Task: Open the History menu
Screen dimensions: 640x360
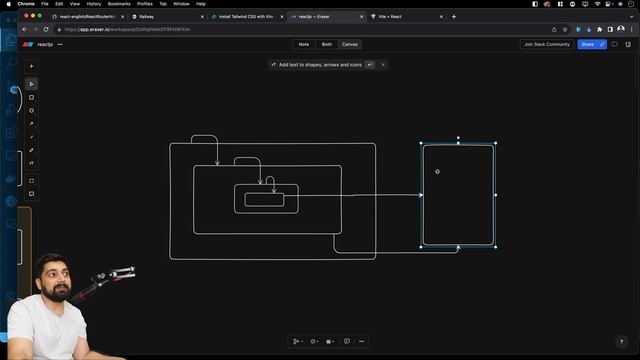Action: [x=93, y=4]
